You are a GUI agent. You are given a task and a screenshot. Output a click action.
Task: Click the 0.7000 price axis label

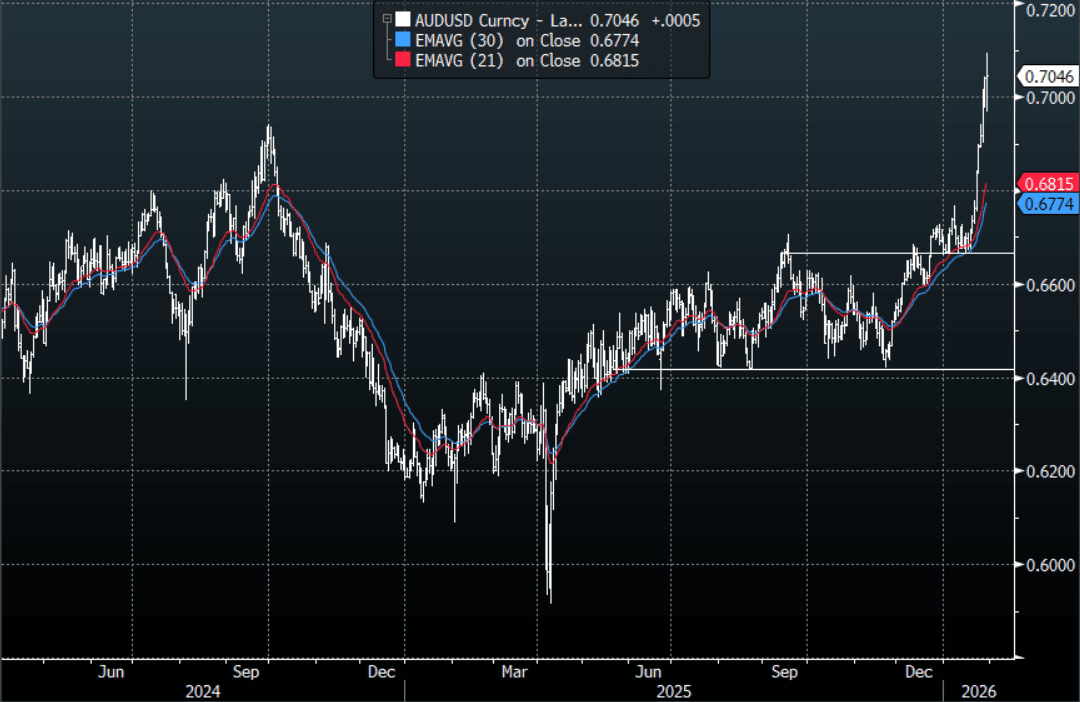click(x=1050, y=98)
